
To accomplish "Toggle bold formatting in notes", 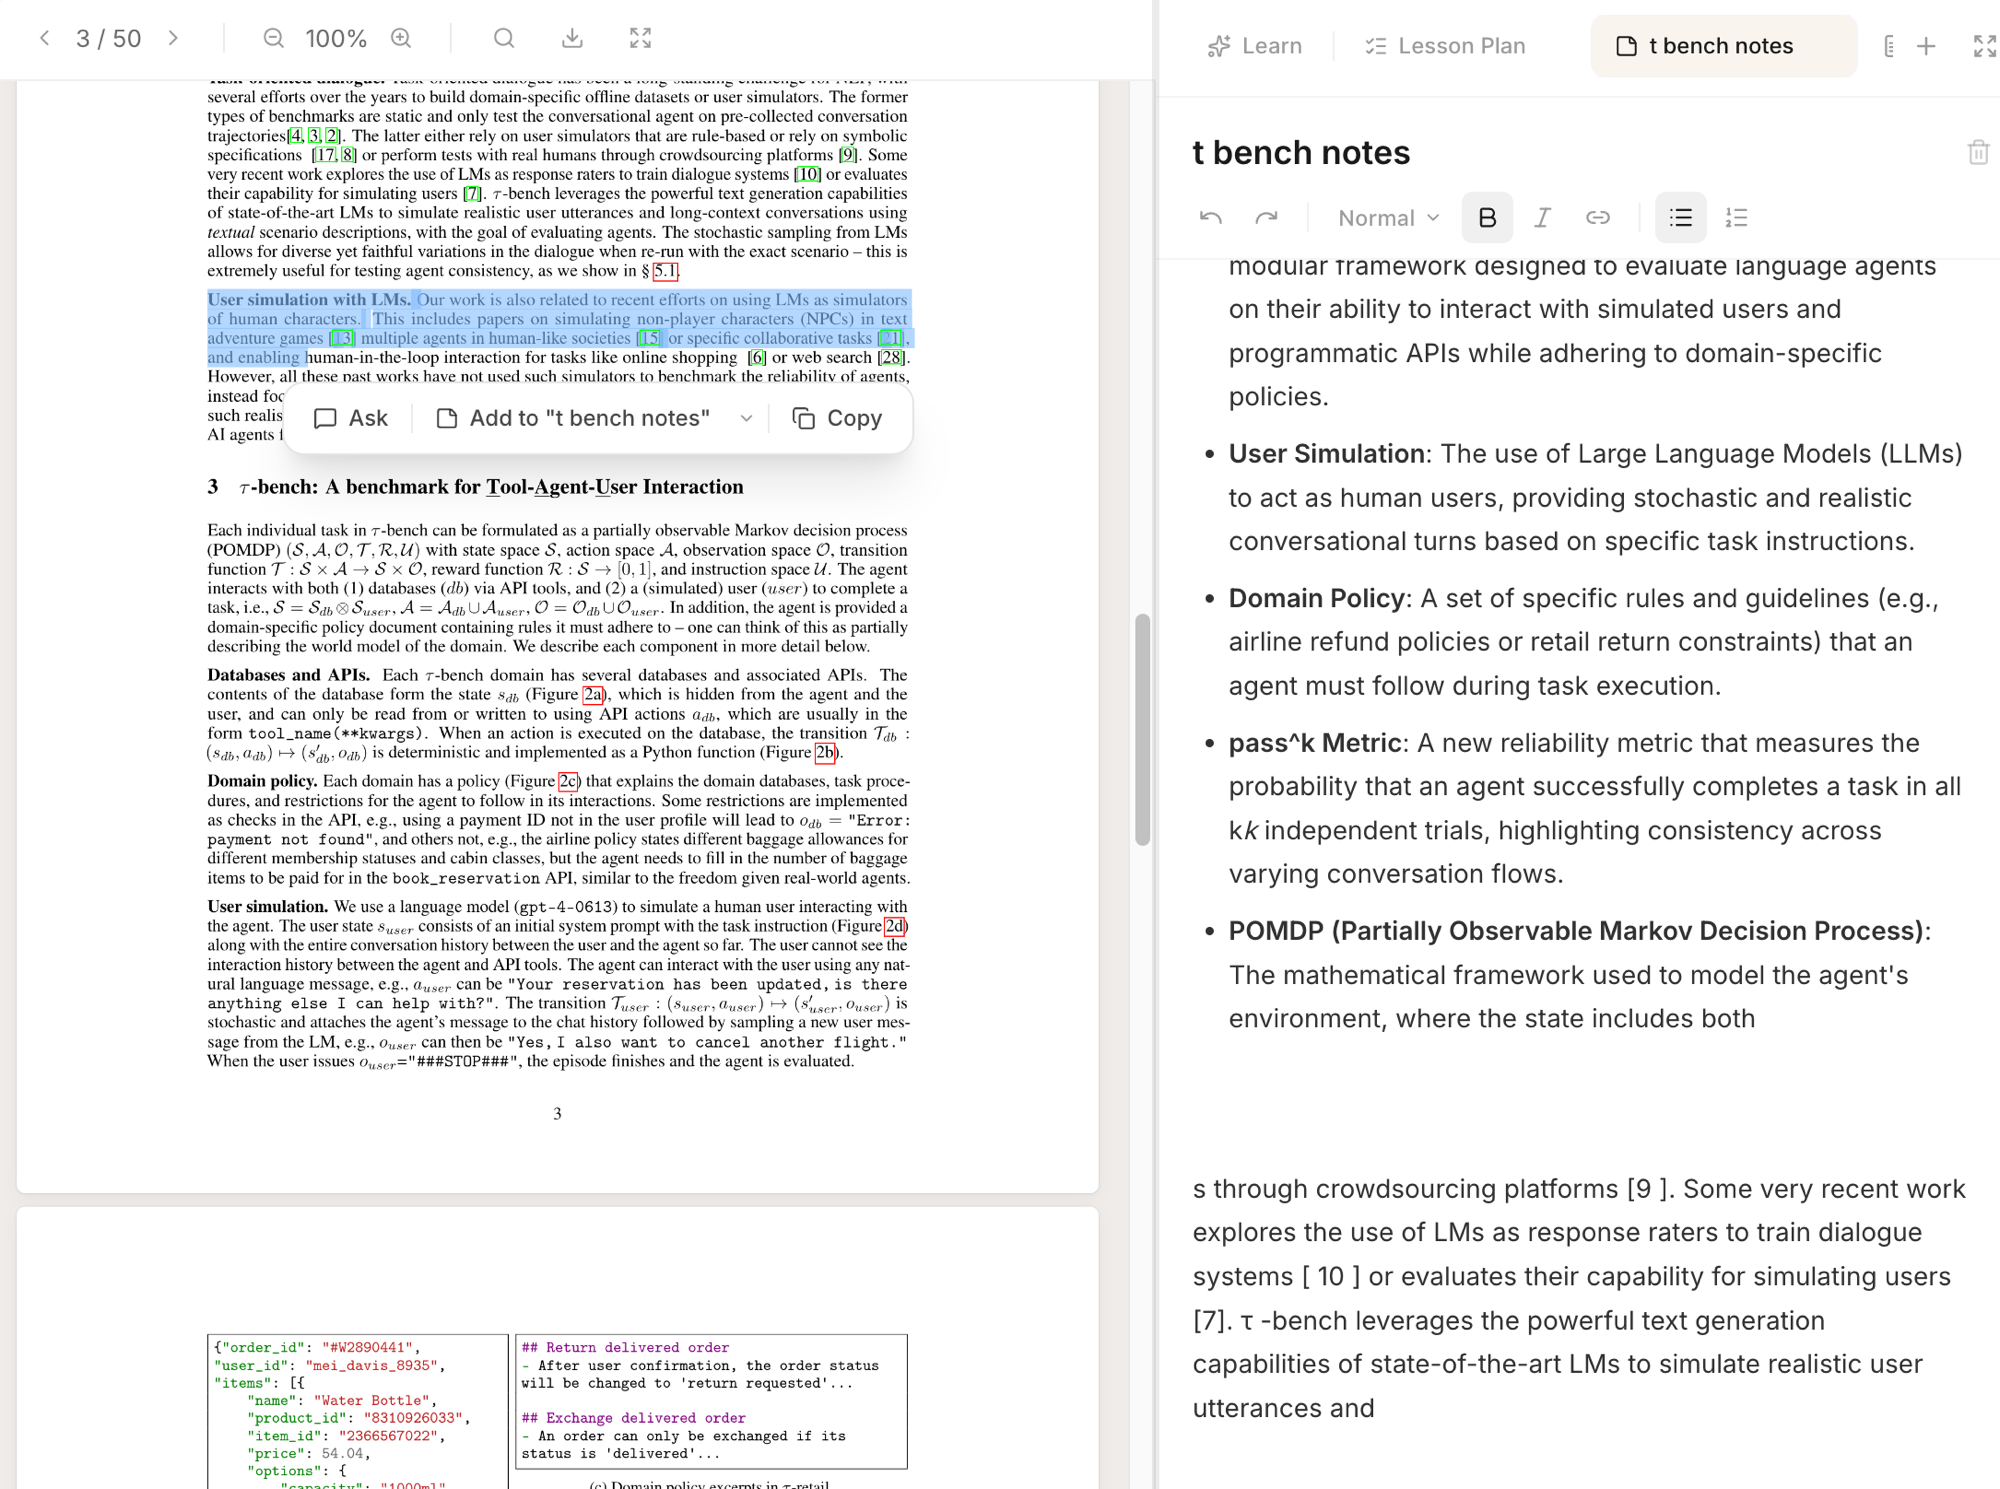I will tap(1487, 218).
